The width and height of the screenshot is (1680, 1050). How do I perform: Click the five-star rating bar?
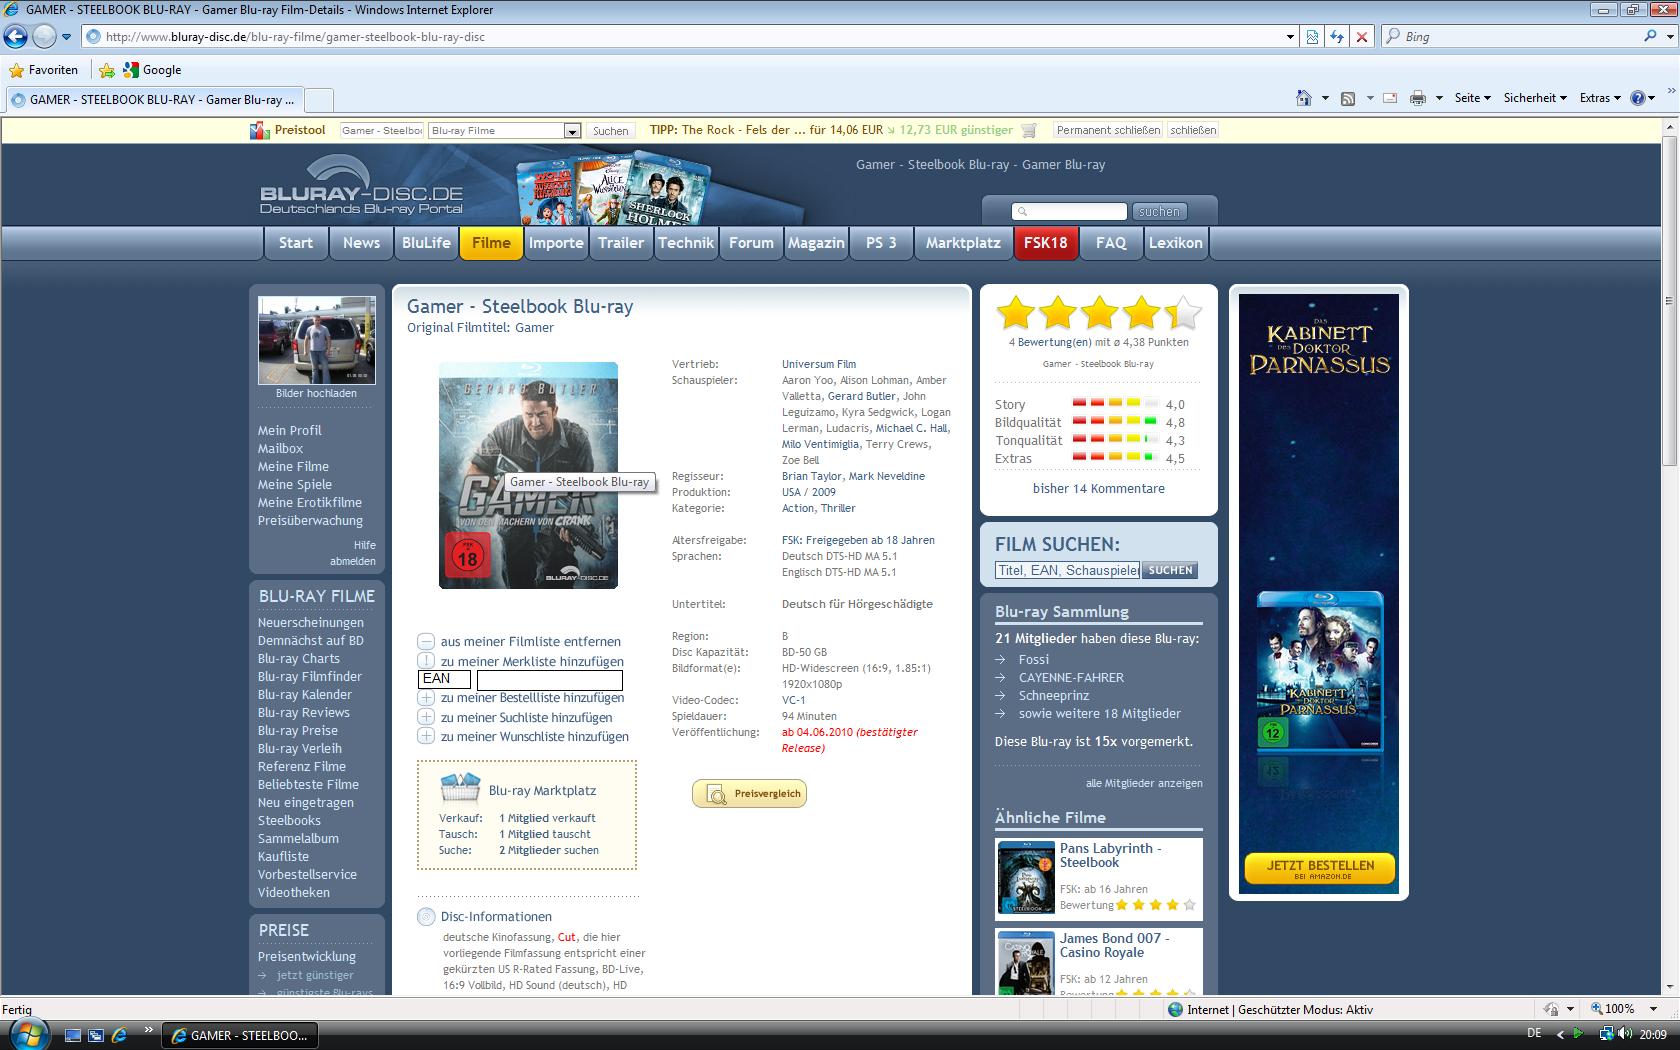pos(1098,313)
